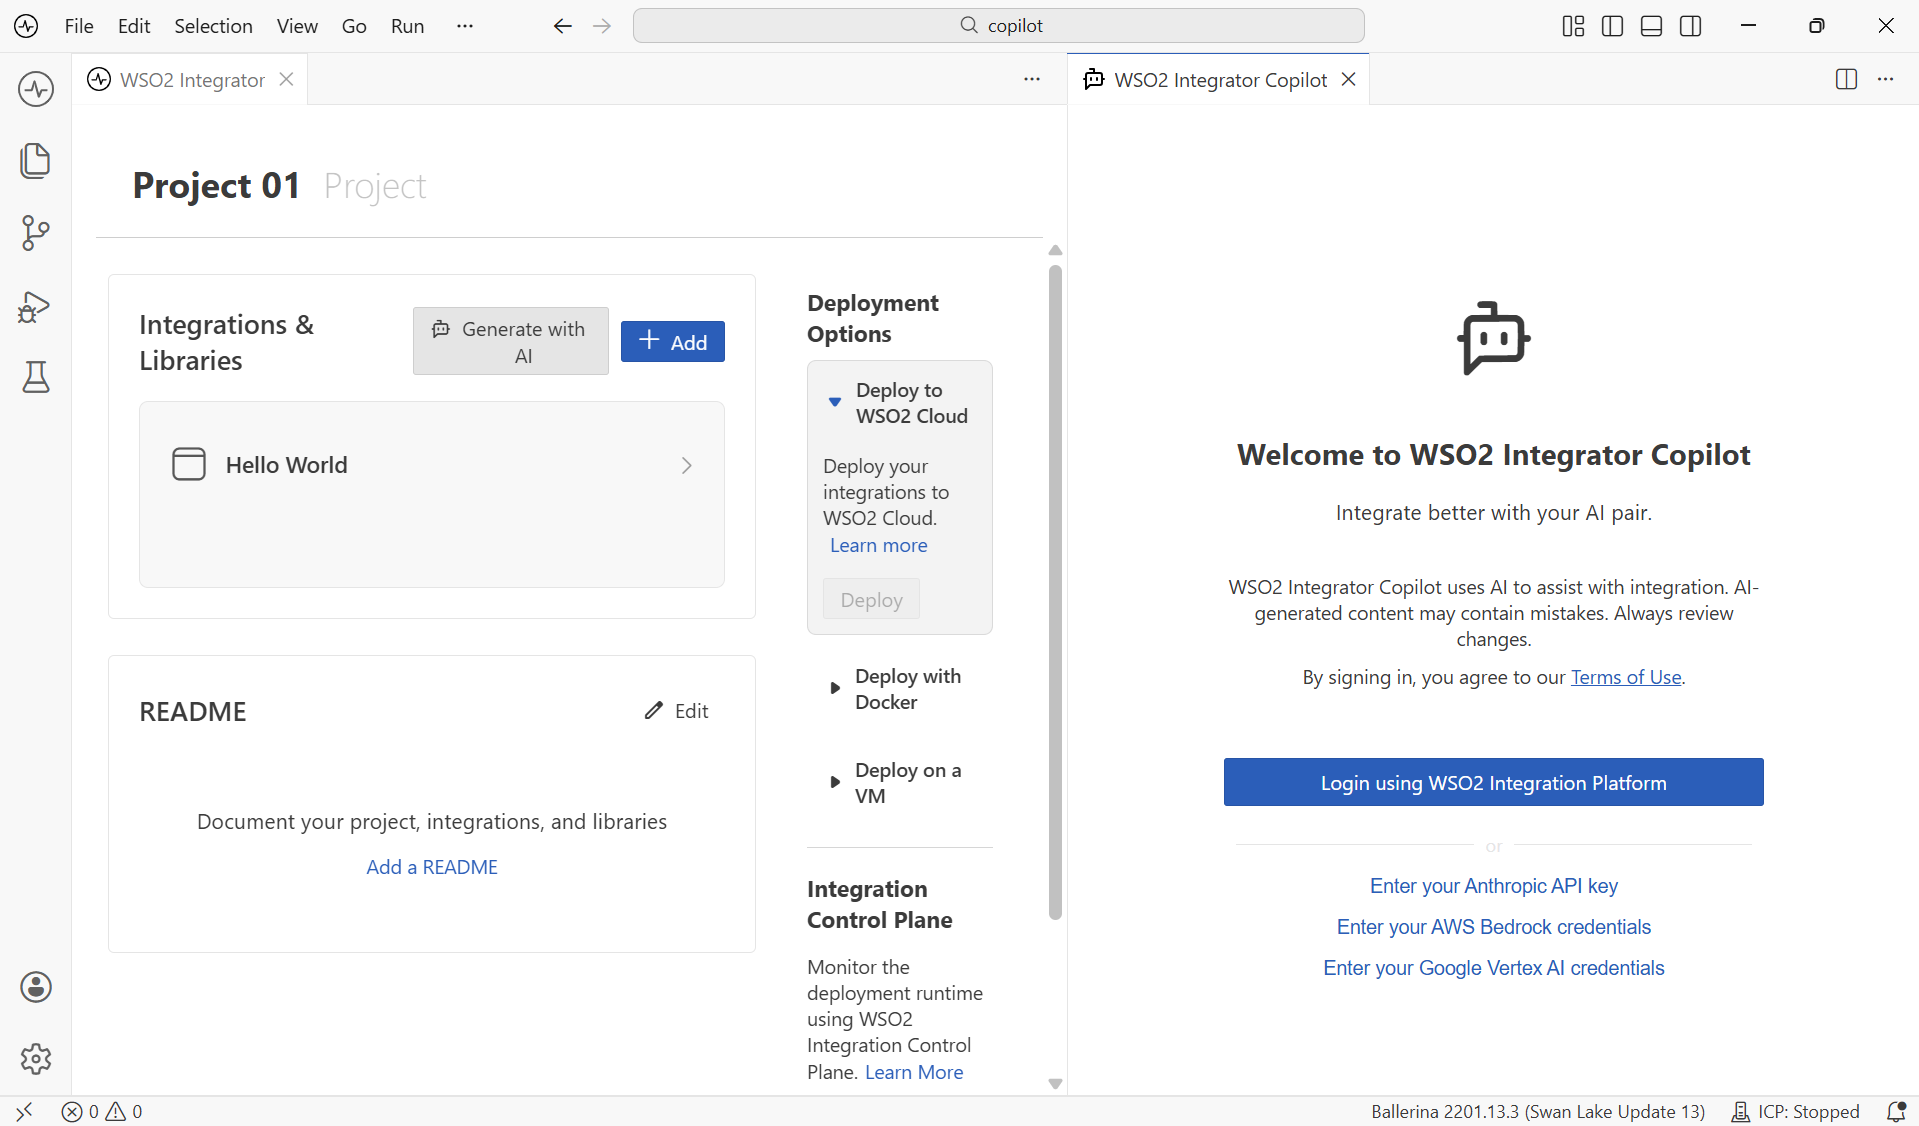Login using WSO2 Integration Platform
The width and height of the screenshot is (1919, 1126).
tap(1493, 782)
